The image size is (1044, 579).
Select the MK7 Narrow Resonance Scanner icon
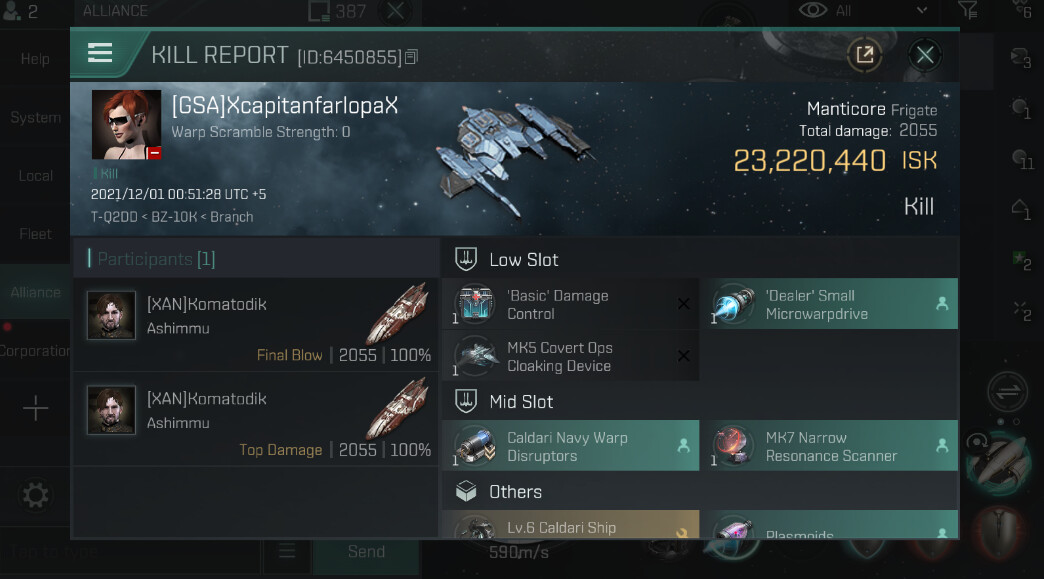click(734, 446)
